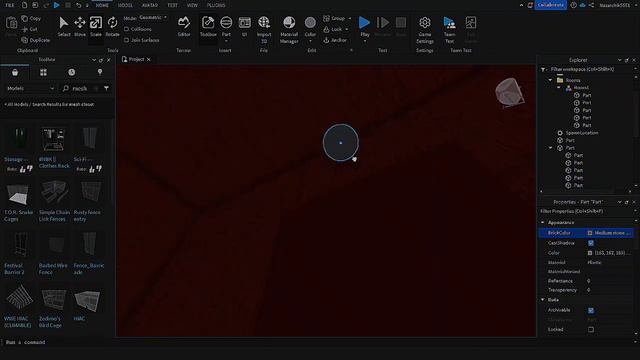Image resolution: width=640 pixels, height=360 pixels.
Task: Start Team Test
Action: click(x=449, y=29)
